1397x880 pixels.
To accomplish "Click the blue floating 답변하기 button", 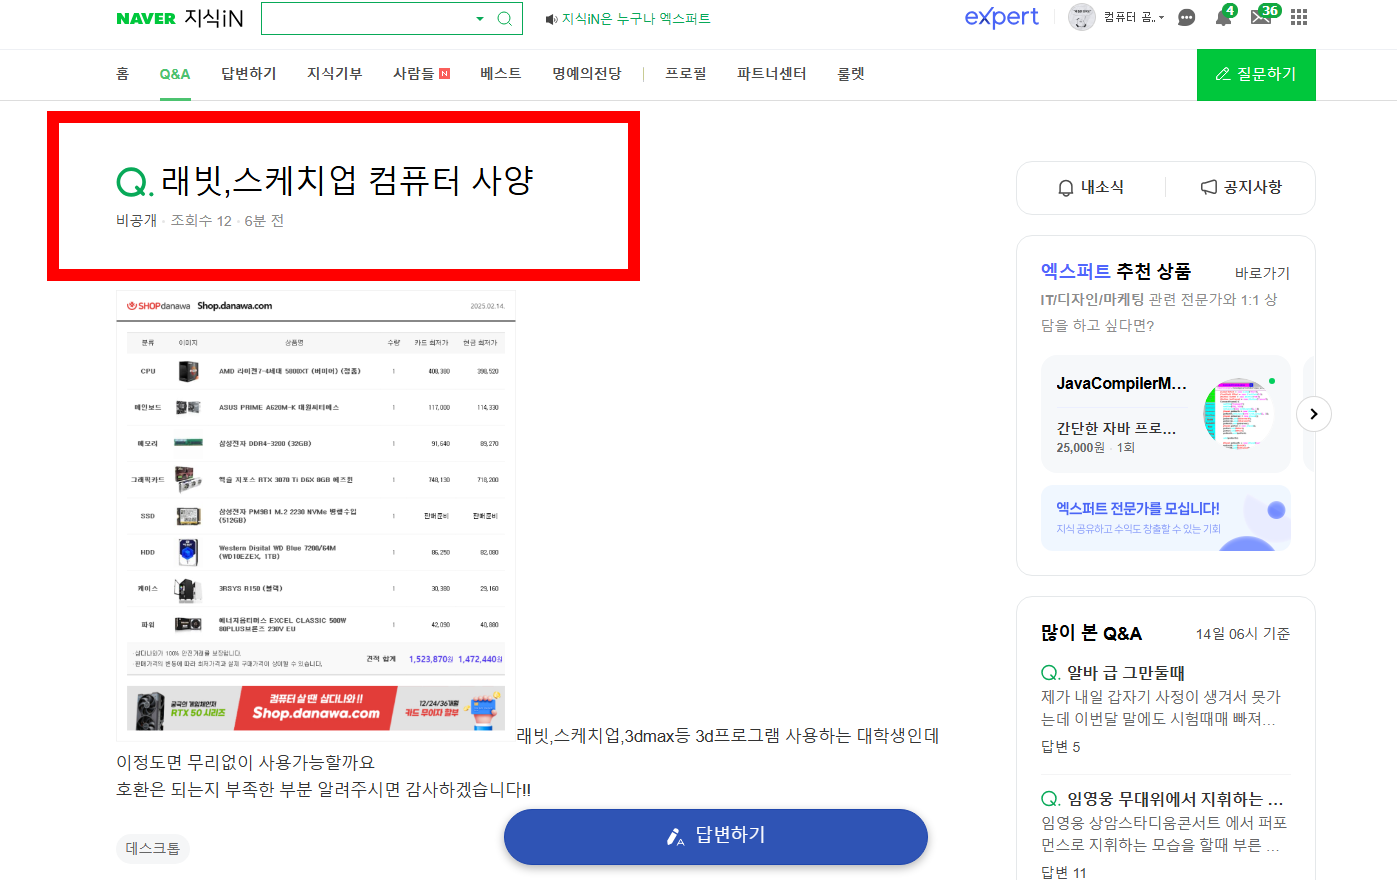I will point(716,836).
